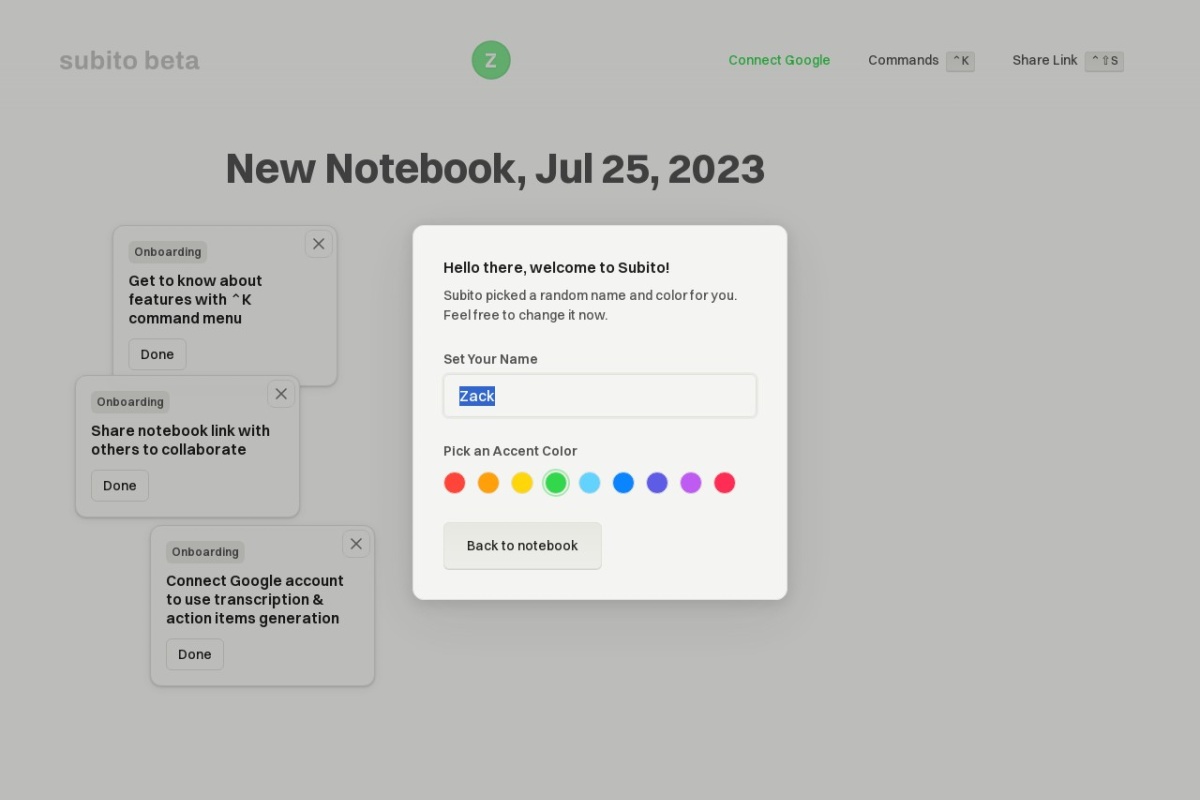Click 'Get to know about features' text
Screen dimensions: 1200x800
(195, 299)
